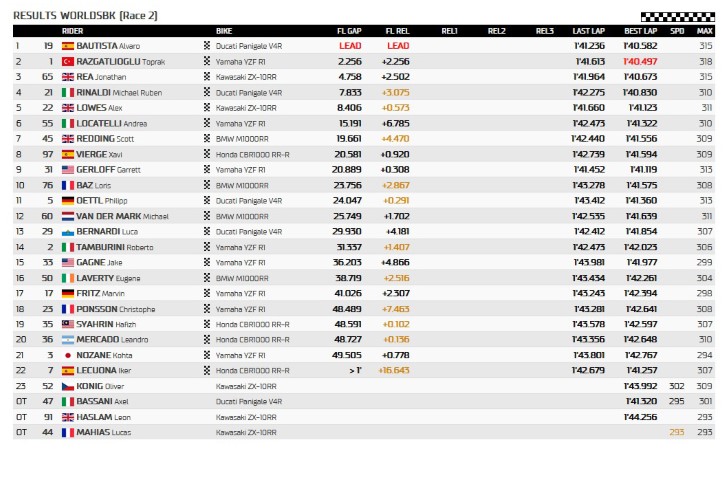The width and height of the screenshot is (727, 480).
Task: Click the BEST LAP column header
Action: coord(639,31)
